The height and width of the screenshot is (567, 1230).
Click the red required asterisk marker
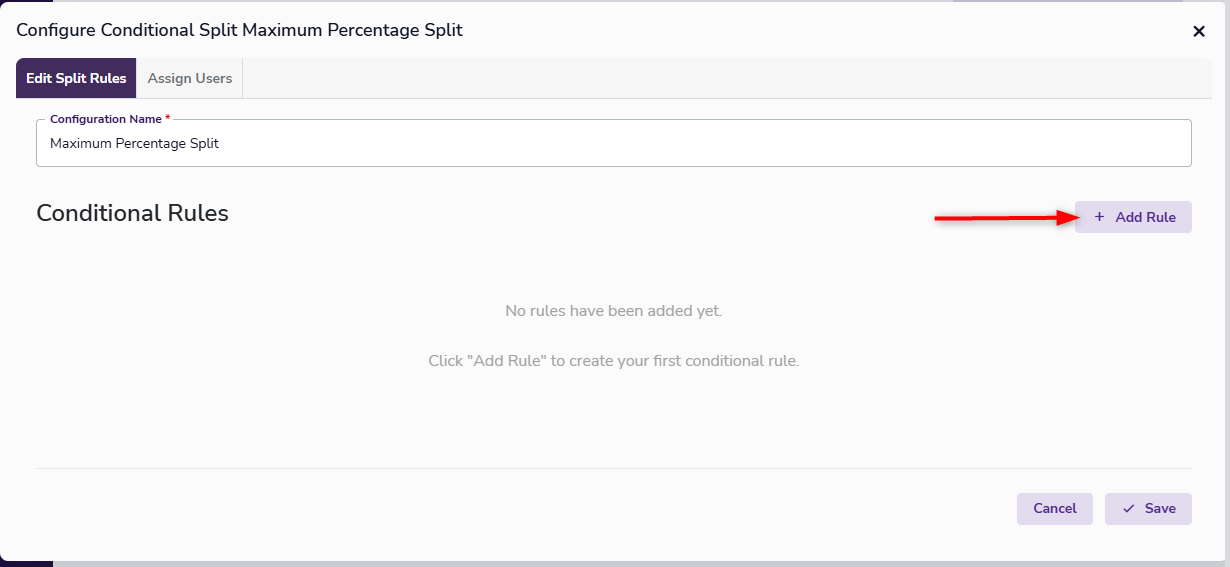168,119
